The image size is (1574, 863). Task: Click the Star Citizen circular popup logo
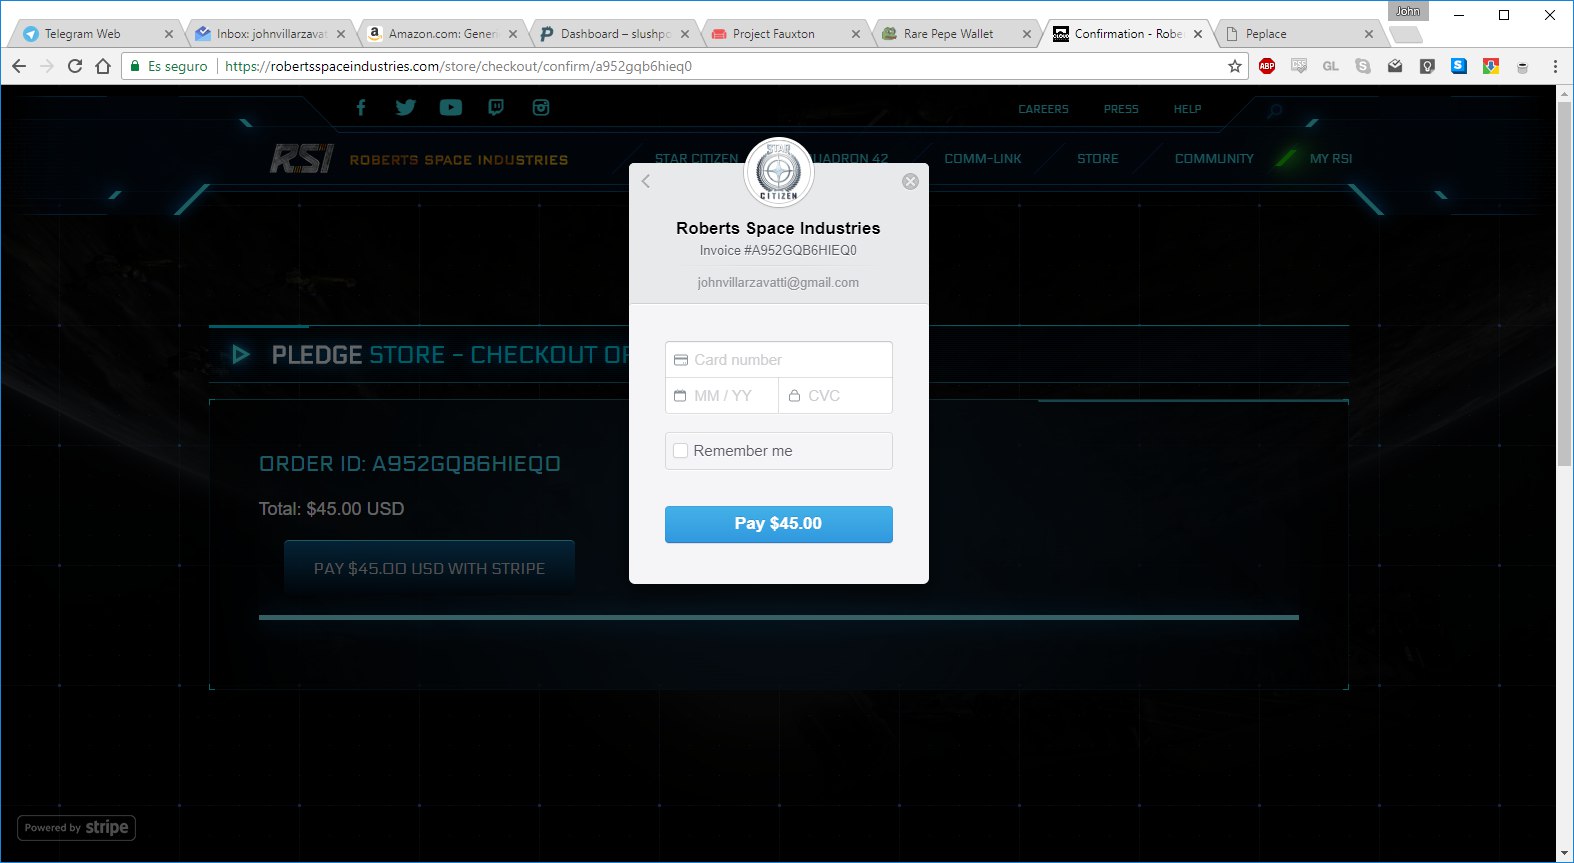pos(779,172)
